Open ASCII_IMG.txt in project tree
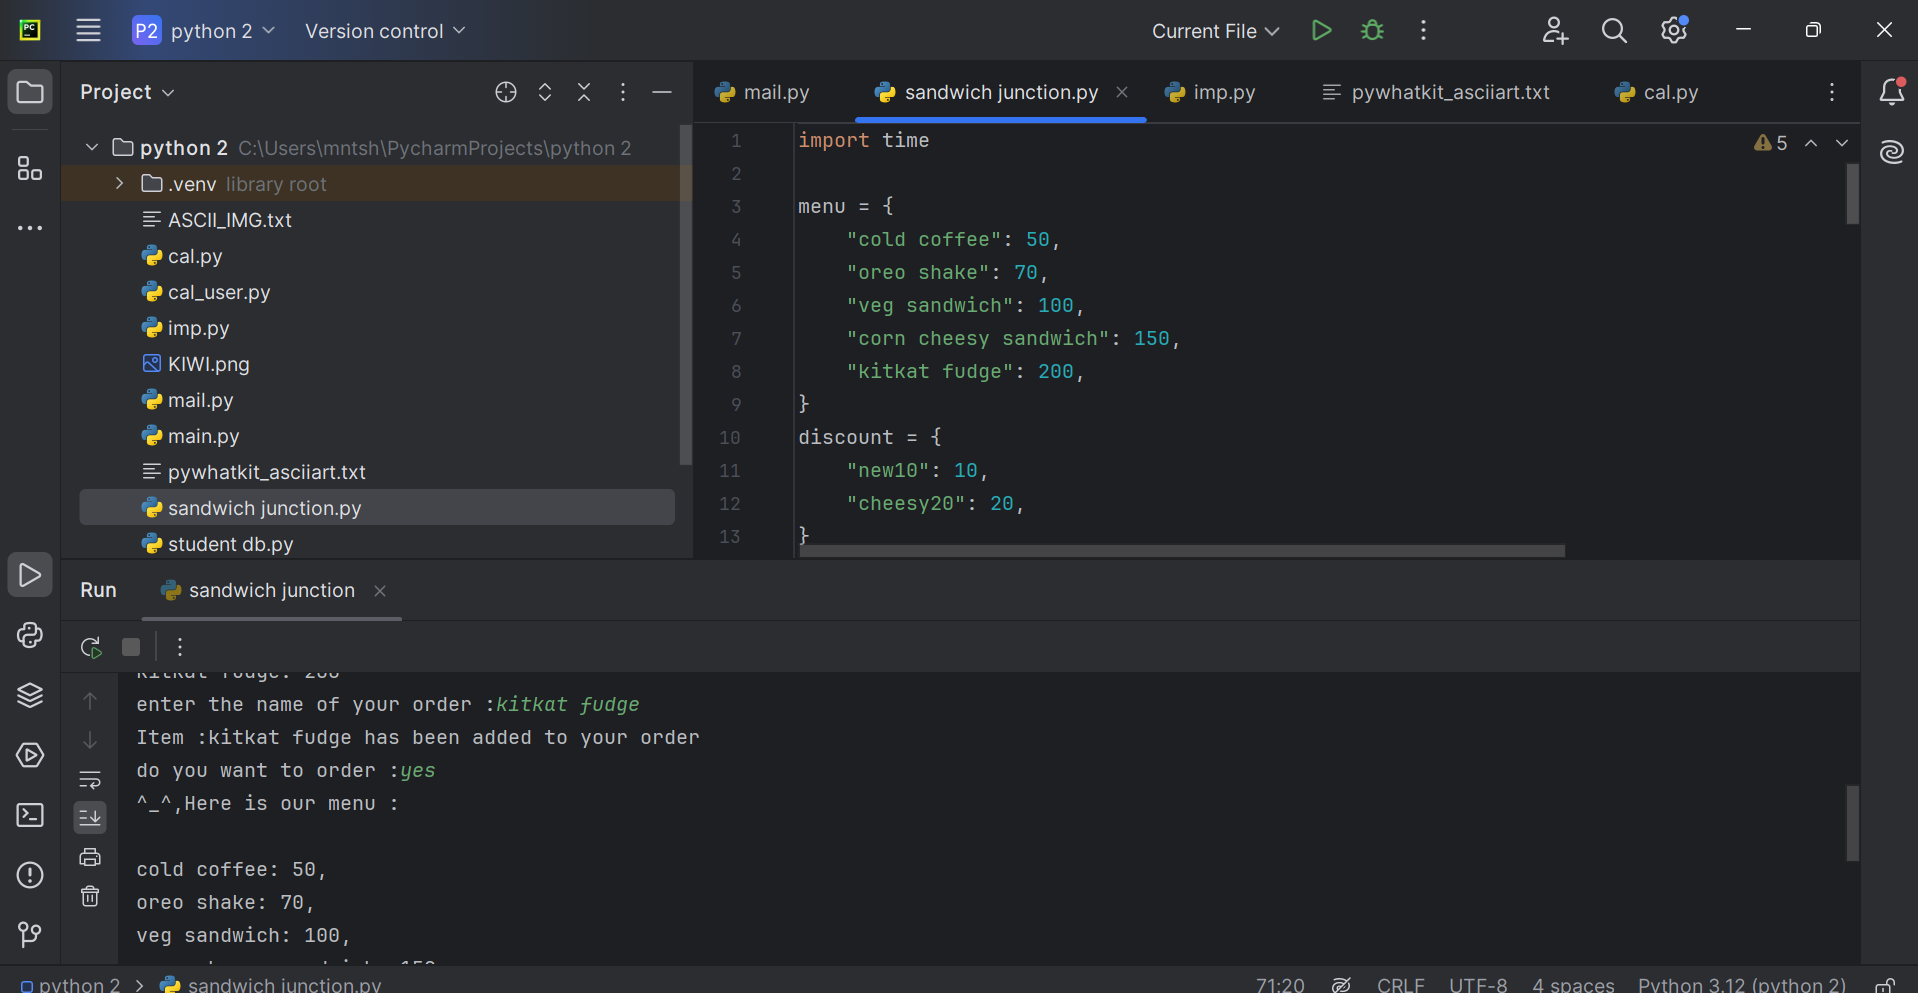This screenshot has height=993, width=1918. click(x=230, y=220)
